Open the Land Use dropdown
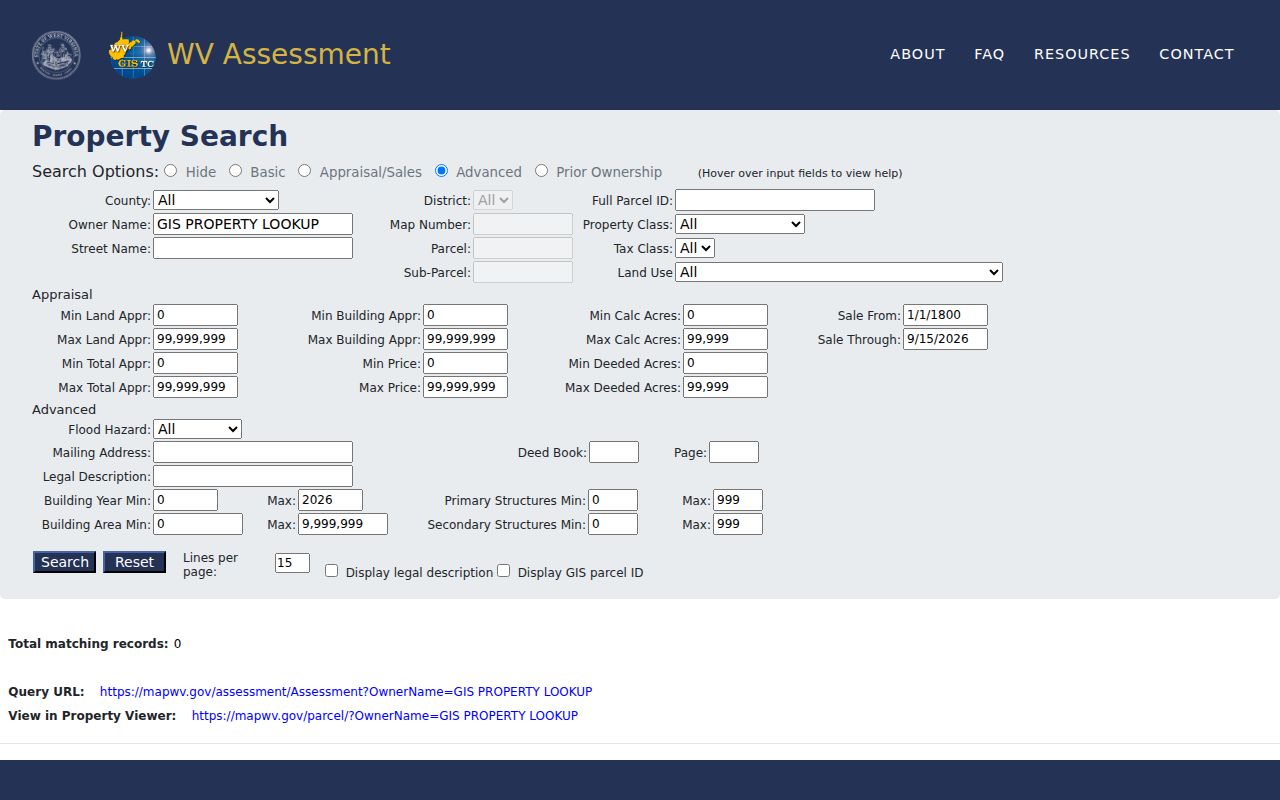 point(839,272)
